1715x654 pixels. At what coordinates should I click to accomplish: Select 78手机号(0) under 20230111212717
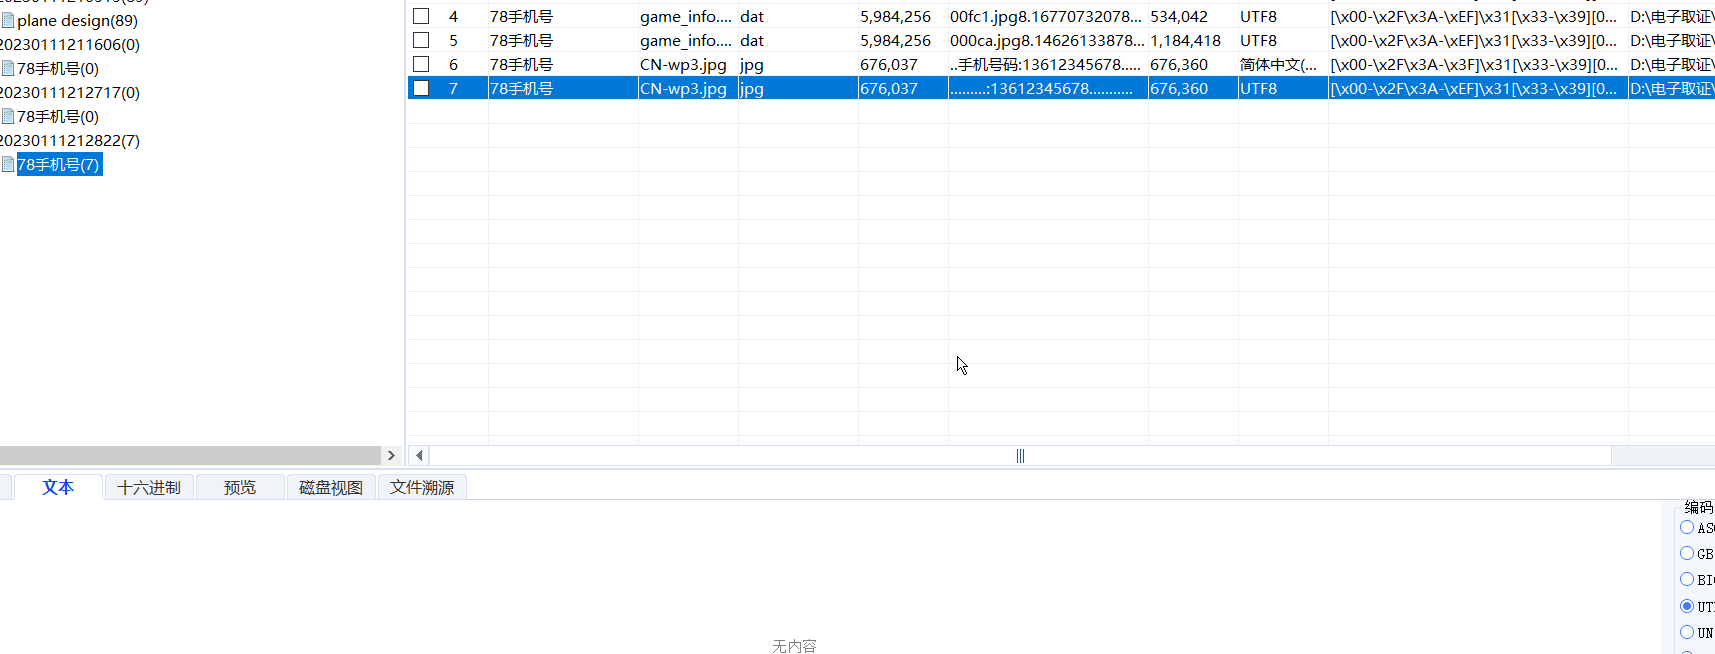pos(58,116)
